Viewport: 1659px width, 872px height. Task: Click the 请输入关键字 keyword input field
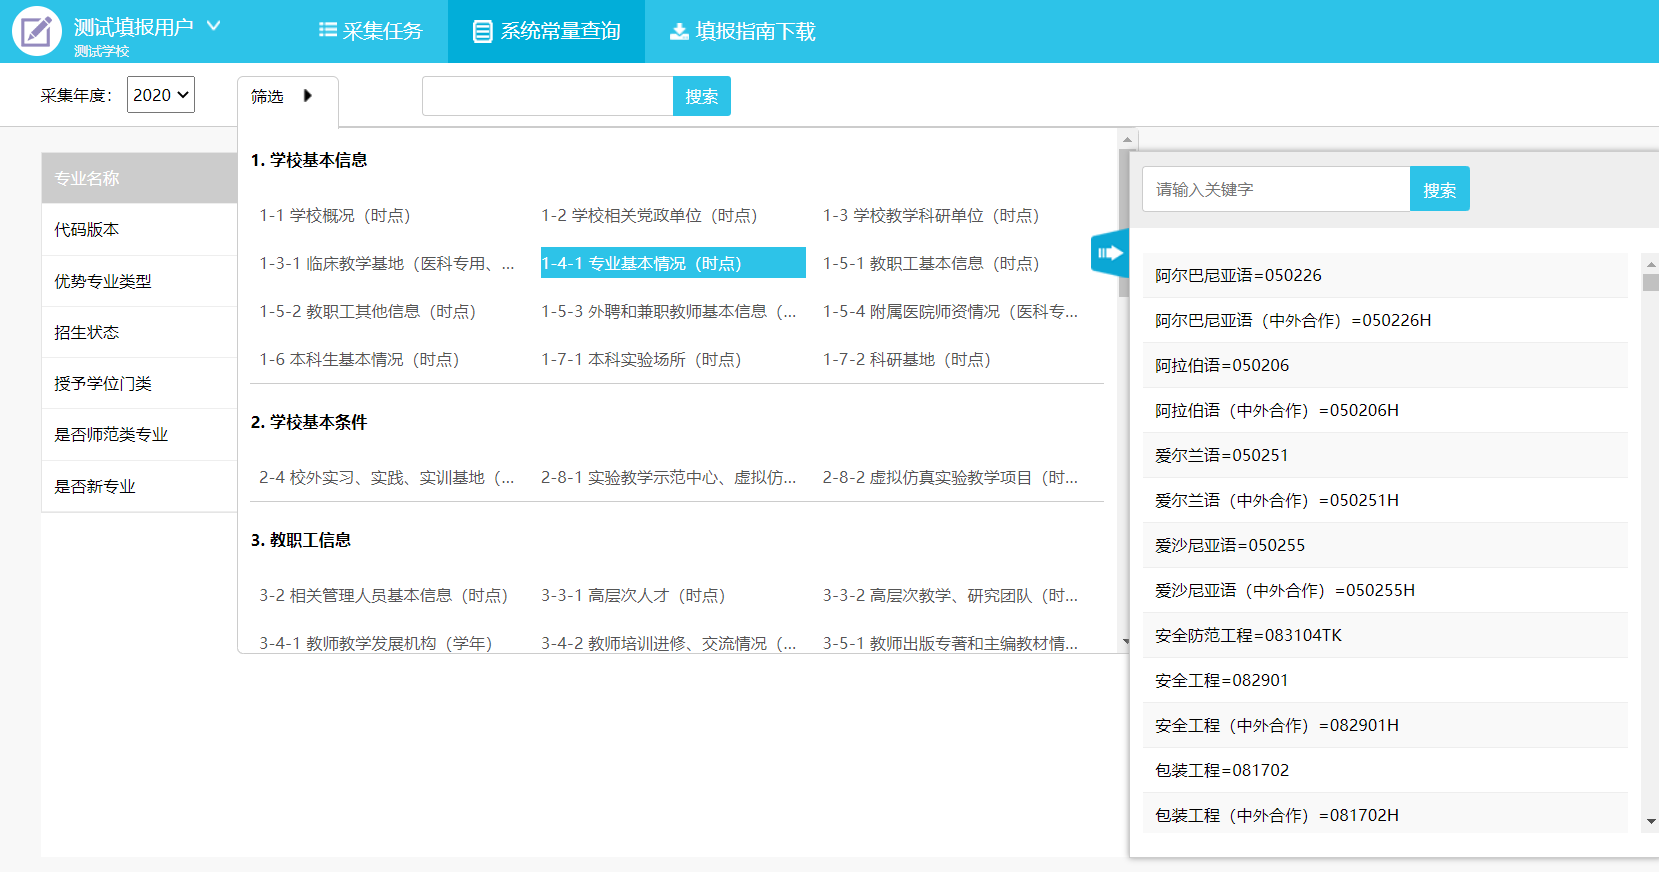click(x=1275, y=189)
